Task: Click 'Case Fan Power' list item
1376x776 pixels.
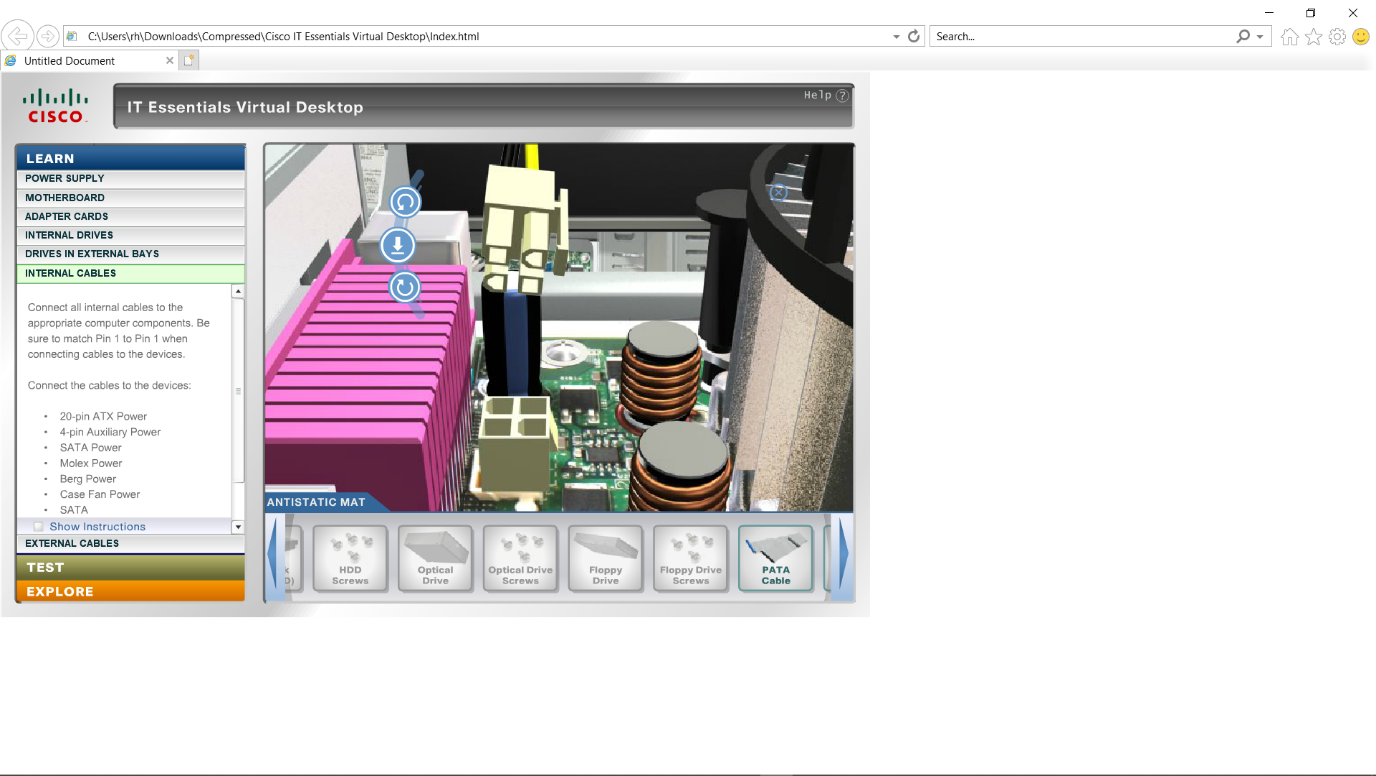Action: [x=100, y=494]
